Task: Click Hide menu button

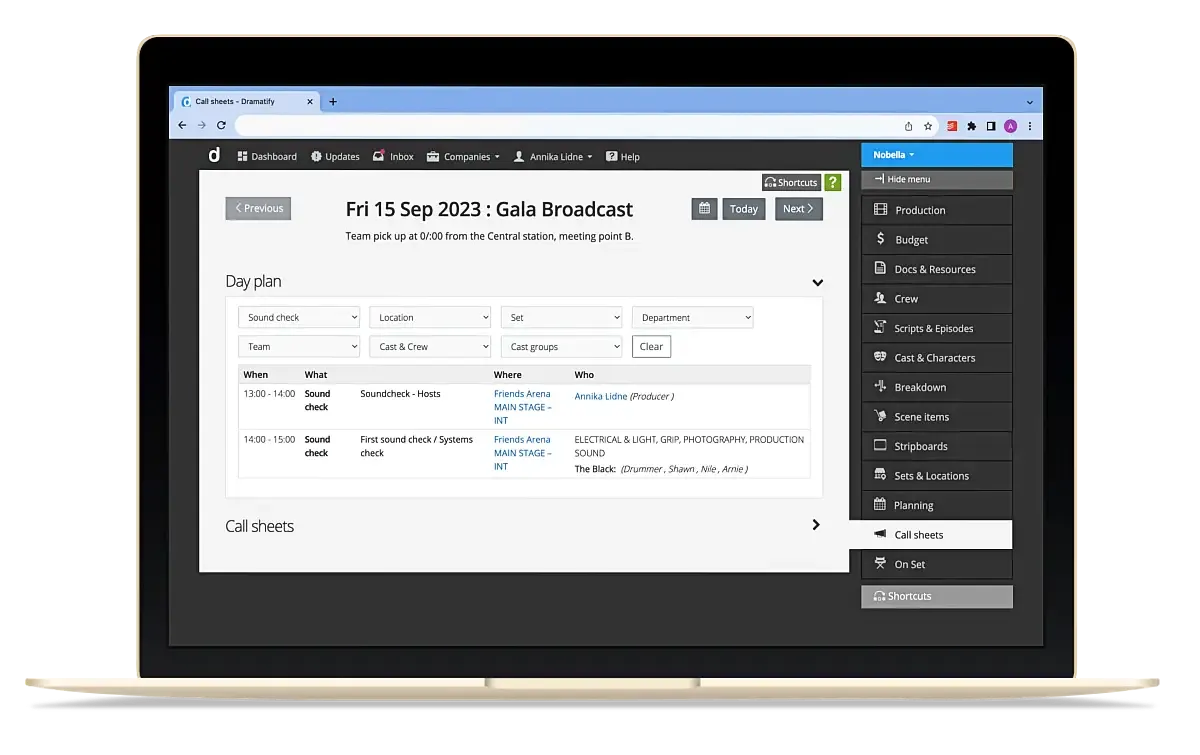Action: click(x=936, y=180)
